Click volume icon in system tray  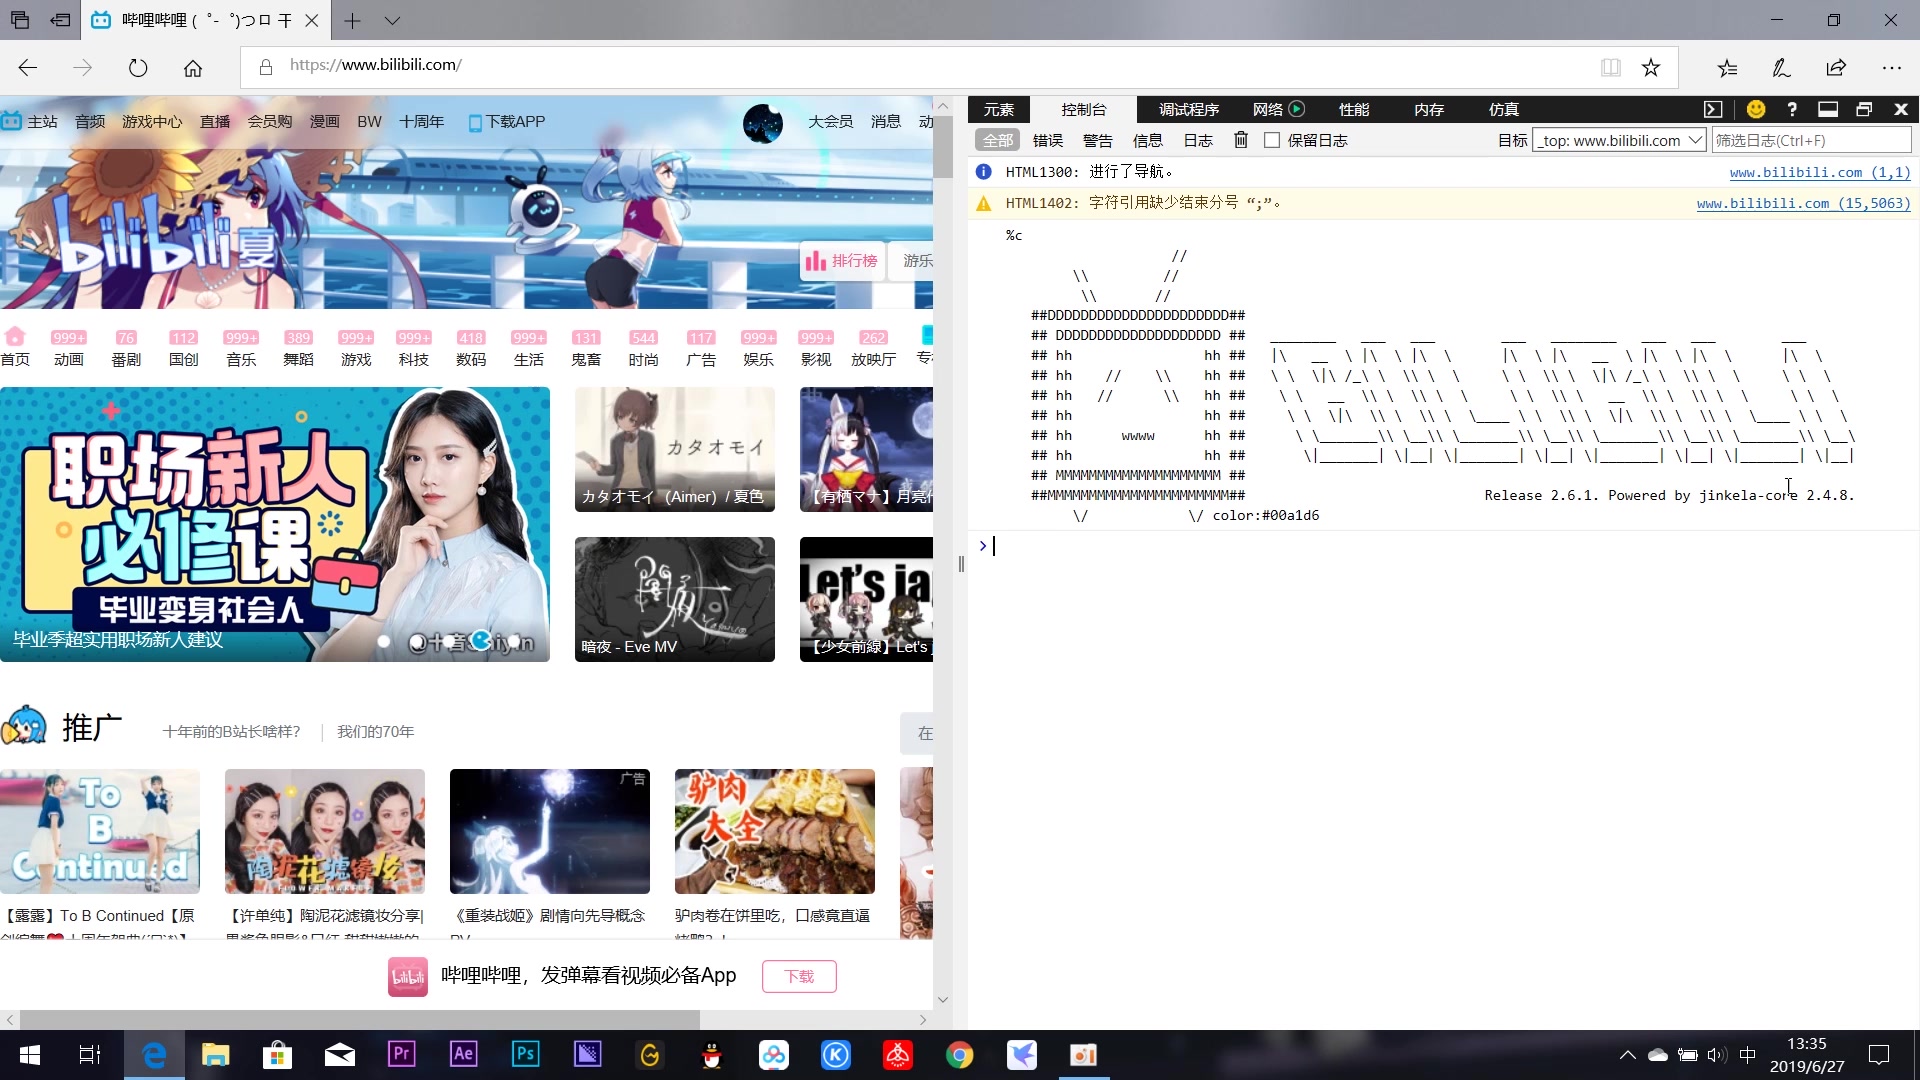point(1717,1054)
